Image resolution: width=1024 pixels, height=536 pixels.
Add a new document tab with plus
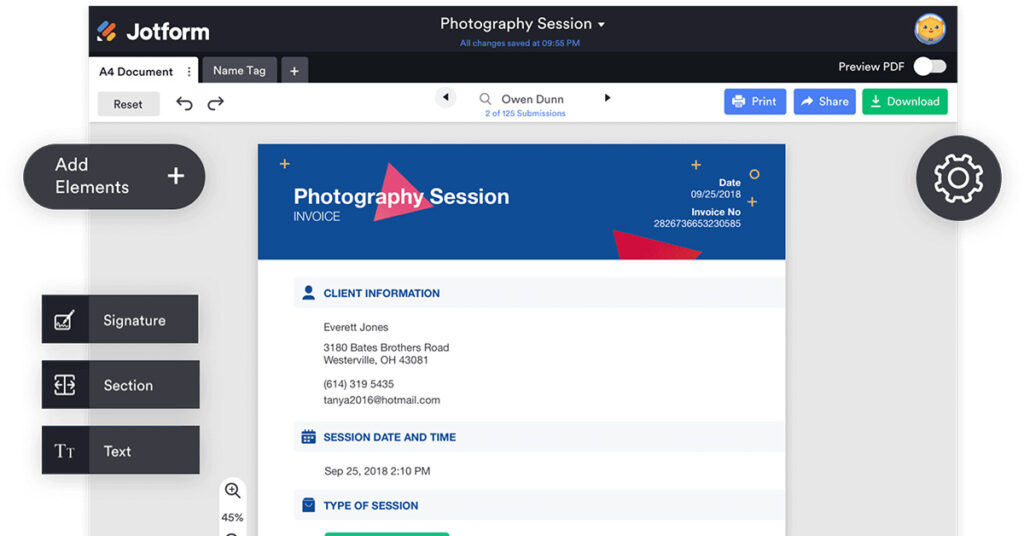tap(294, 71)
